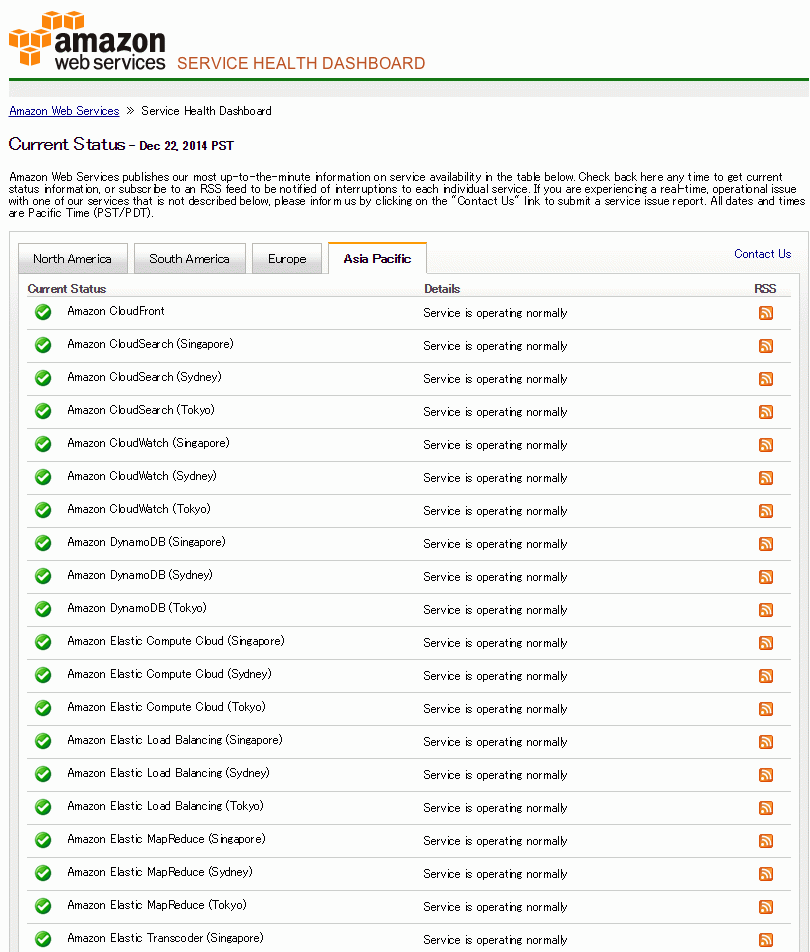This screenshot has width=810, height=952.
Task: Click the Amazon Web Services logo
Action: coord(87,40)
